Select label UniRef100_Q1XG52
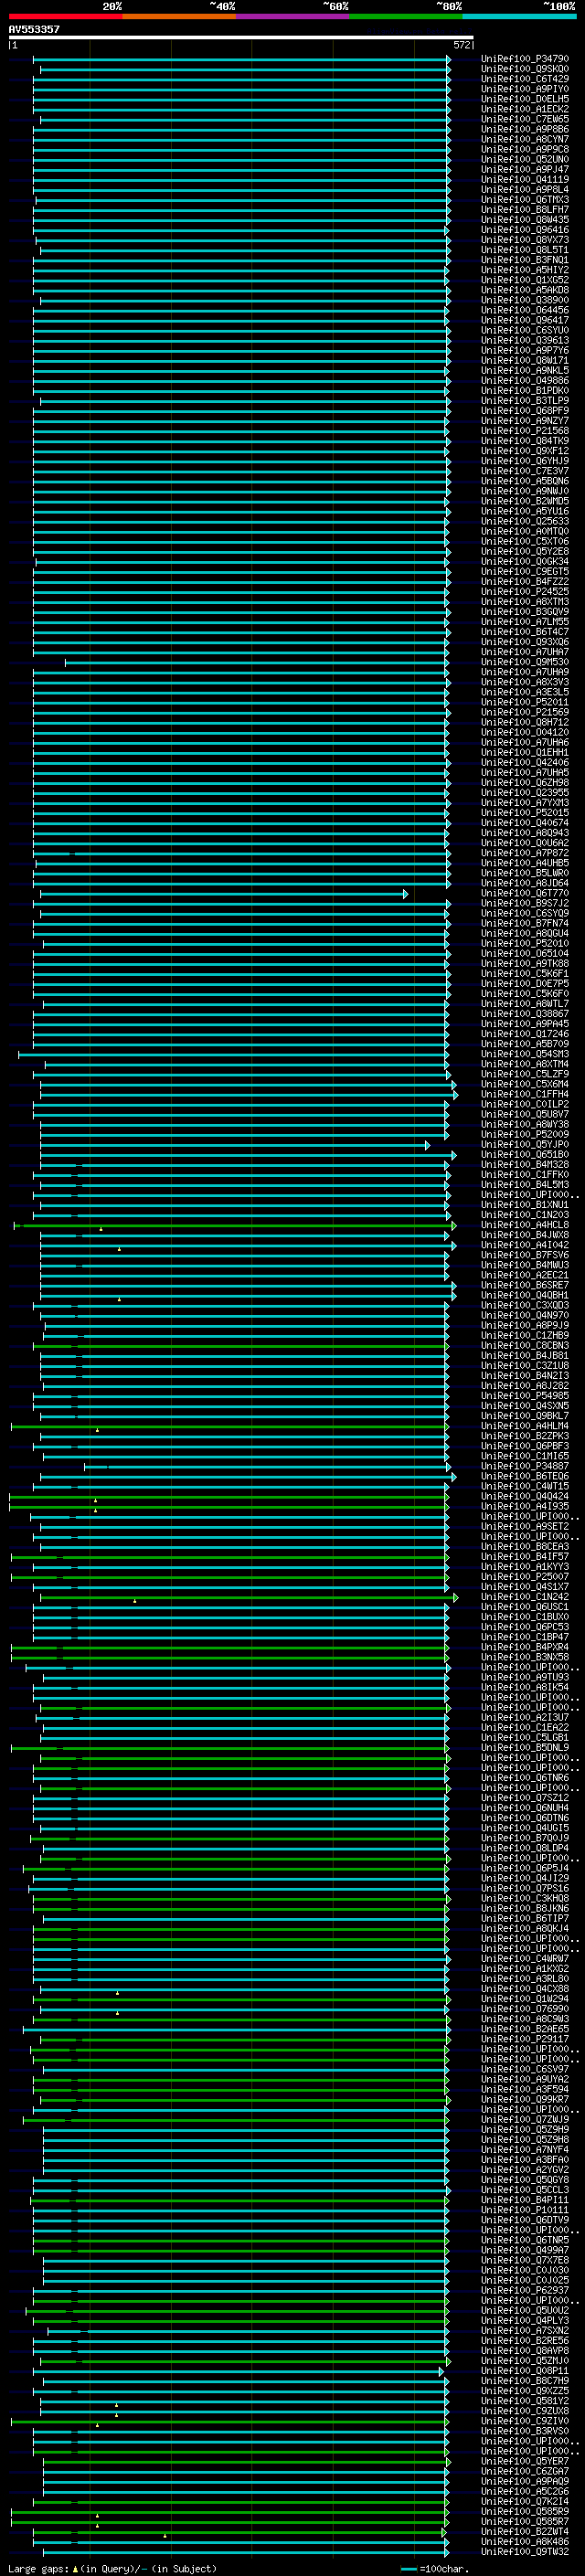This screenshot has width=585, height=2576. pos(525,280)
